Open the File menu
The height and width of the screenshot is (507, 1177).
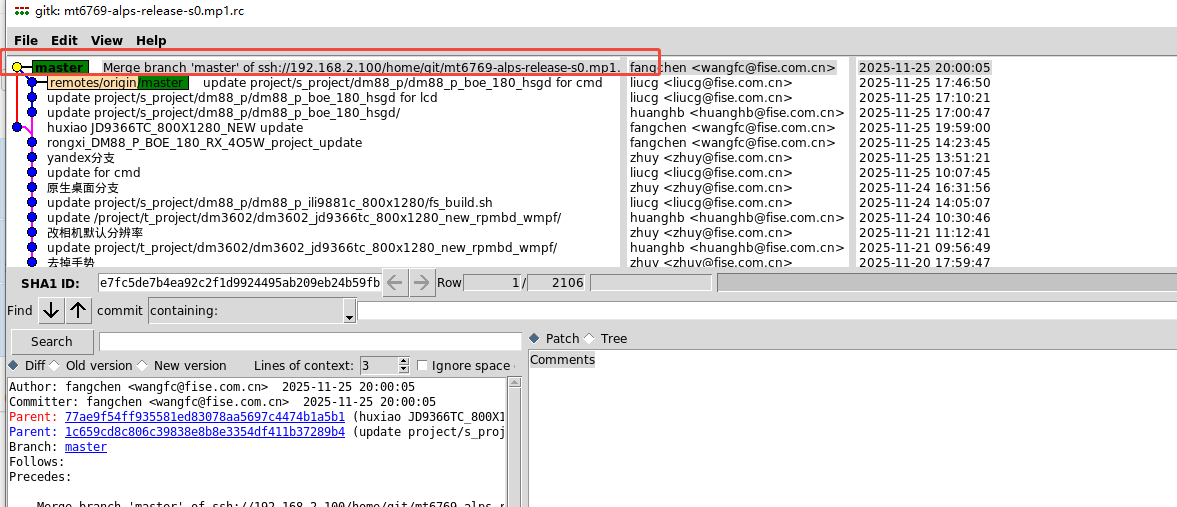click(26, 41)
